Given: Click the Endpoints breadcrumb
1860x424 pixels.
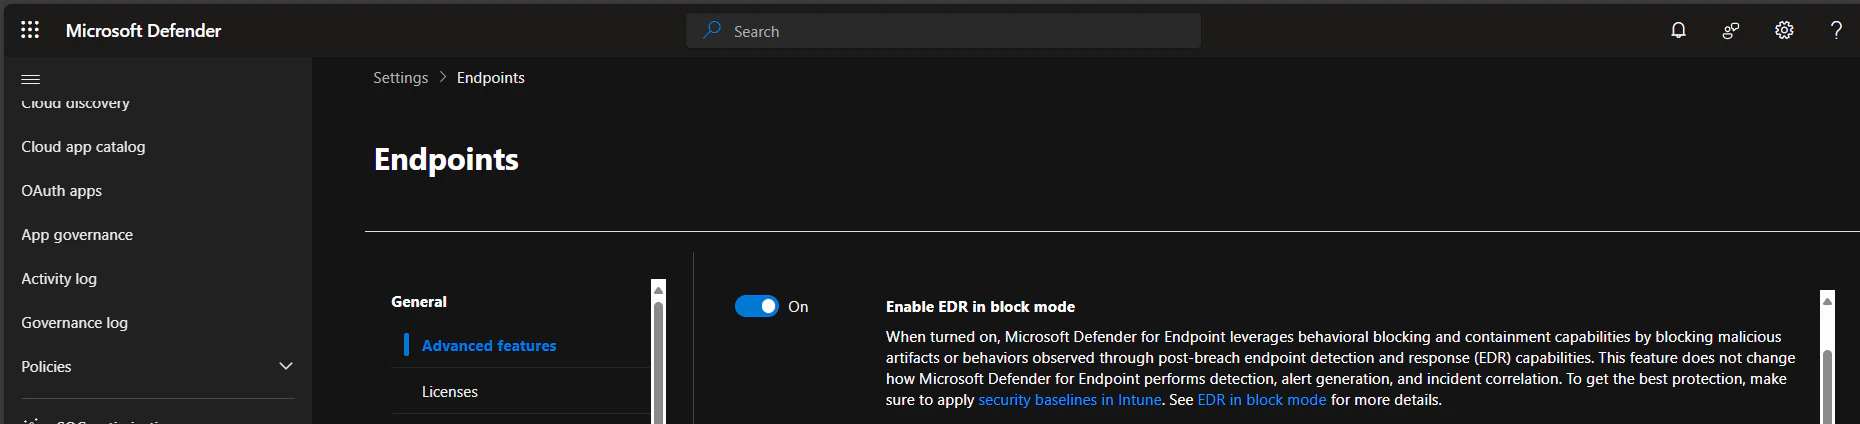Looking at the screenshot, I should coord(490,77).
